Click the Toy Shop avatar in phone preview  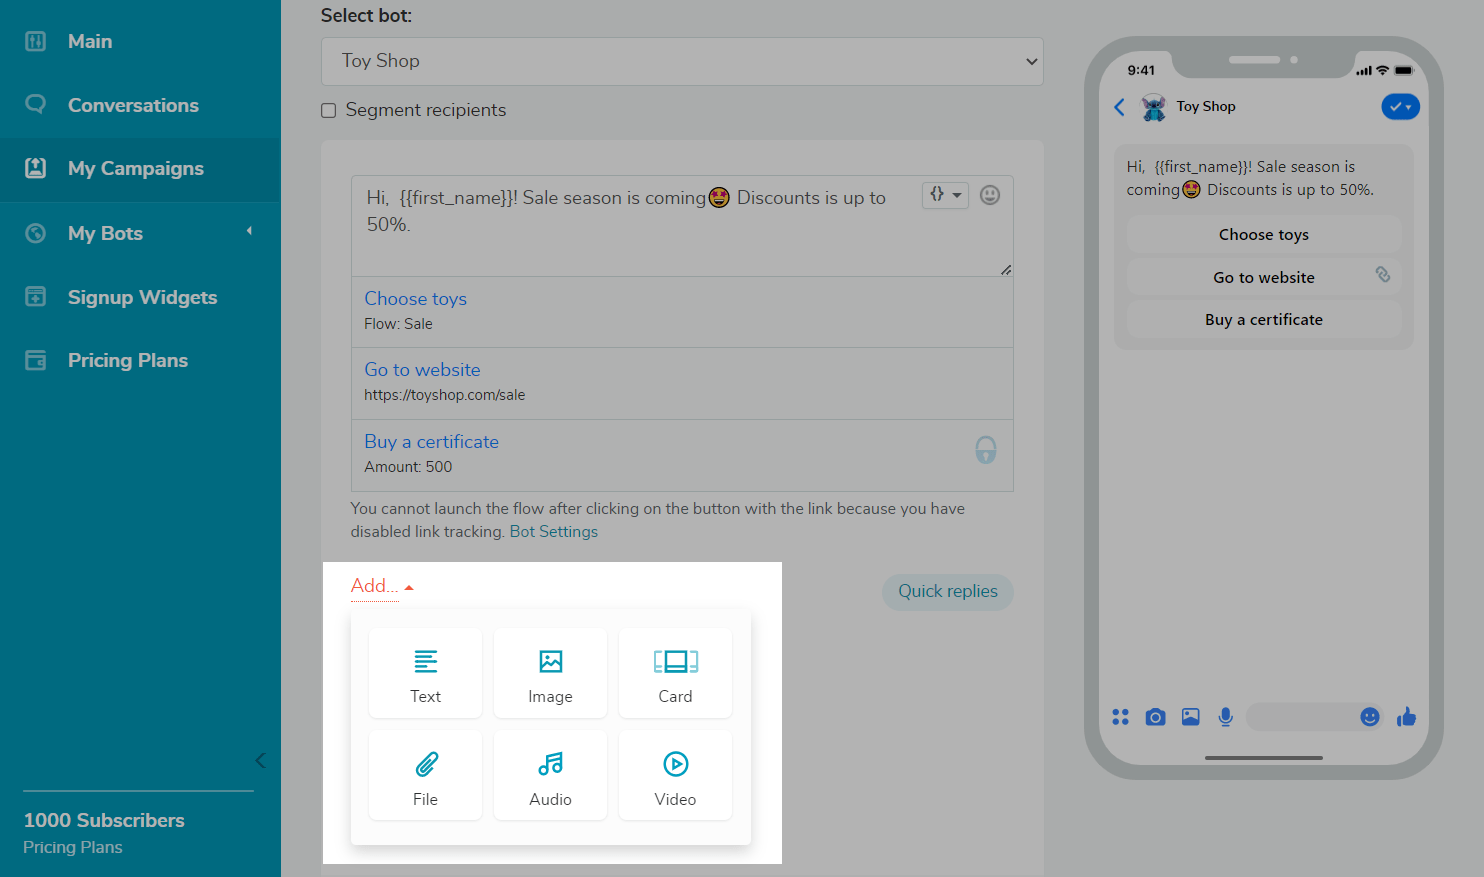click(1154, 107)
